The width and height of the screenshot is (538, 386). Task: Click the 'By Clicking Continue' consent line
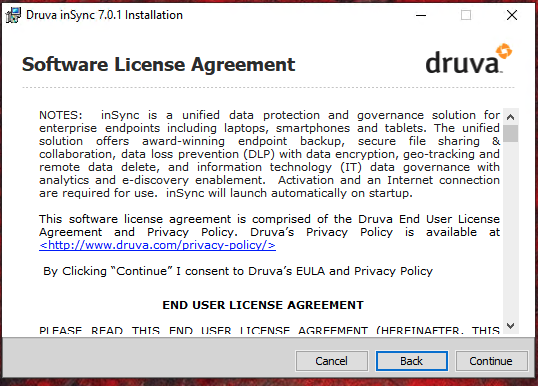(x=238, y=271)
